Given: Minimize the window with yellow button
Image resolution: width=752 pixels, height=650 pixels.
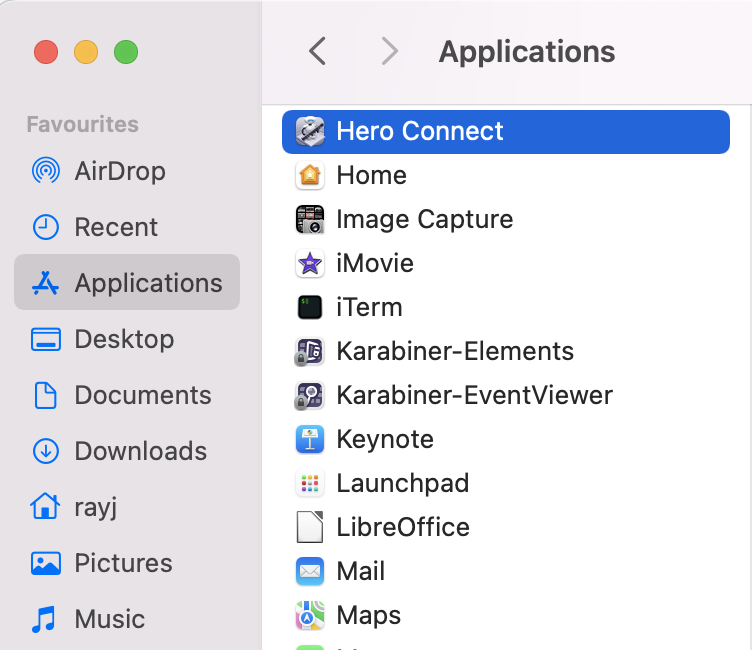Looking at the screenshot, I should click(x=86, y=52).
